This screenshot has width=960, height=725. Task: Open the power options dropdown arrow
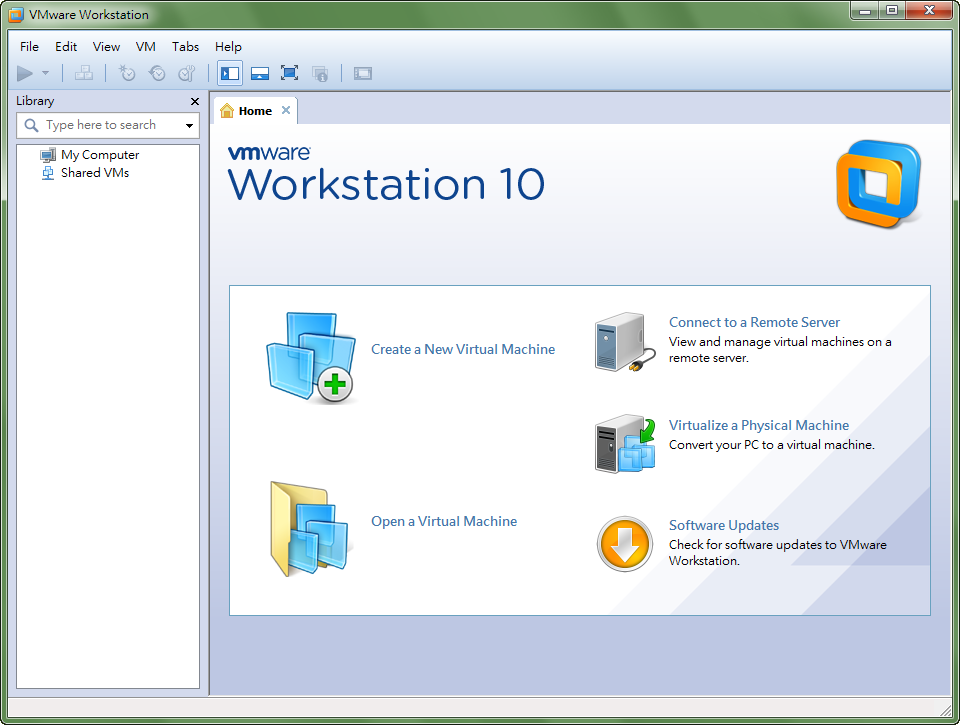(x=45, y=73)
